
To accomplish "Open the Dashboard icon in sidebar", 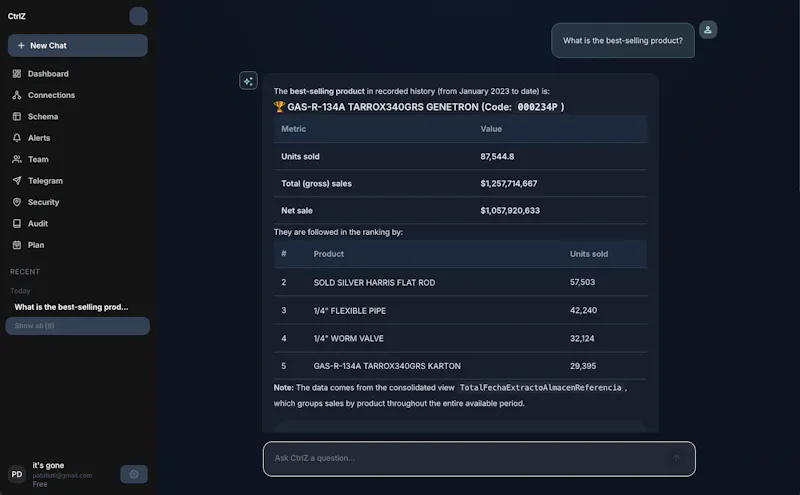I will tap(17, 73).
